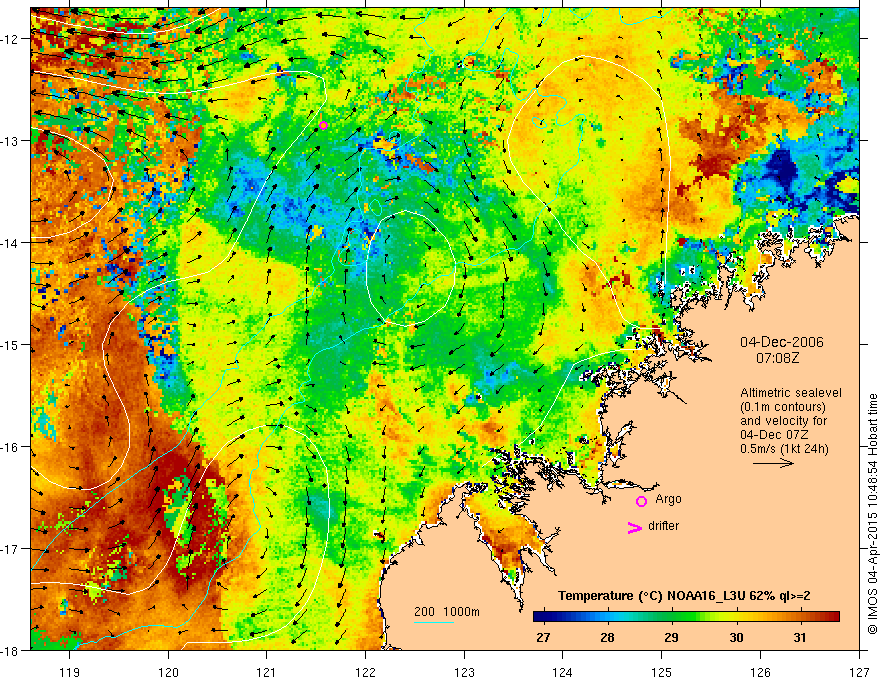The width and height of the screenshot is (880, 680).
Task: Click the colorbar tick label 28
Action: point(607,637)
